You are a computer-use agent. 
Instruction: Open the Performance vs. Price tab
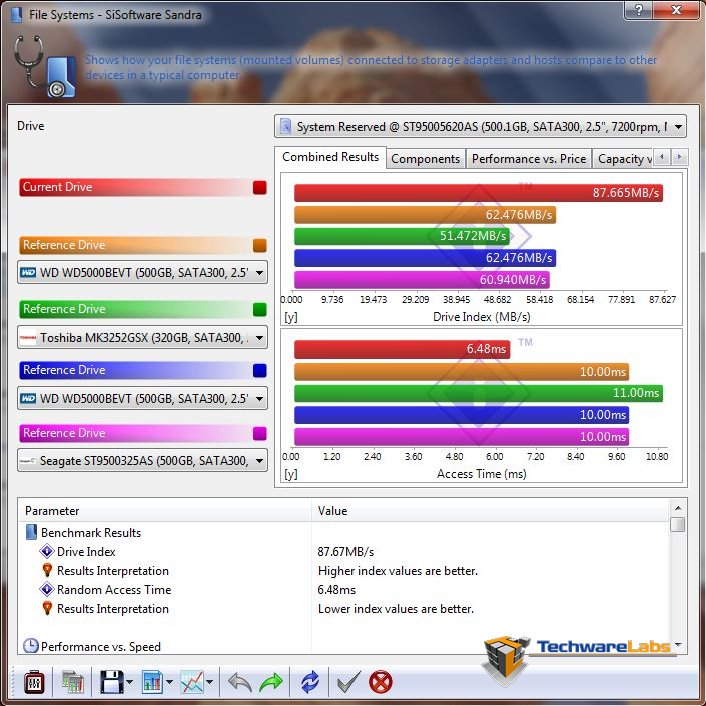click(529, 159)
